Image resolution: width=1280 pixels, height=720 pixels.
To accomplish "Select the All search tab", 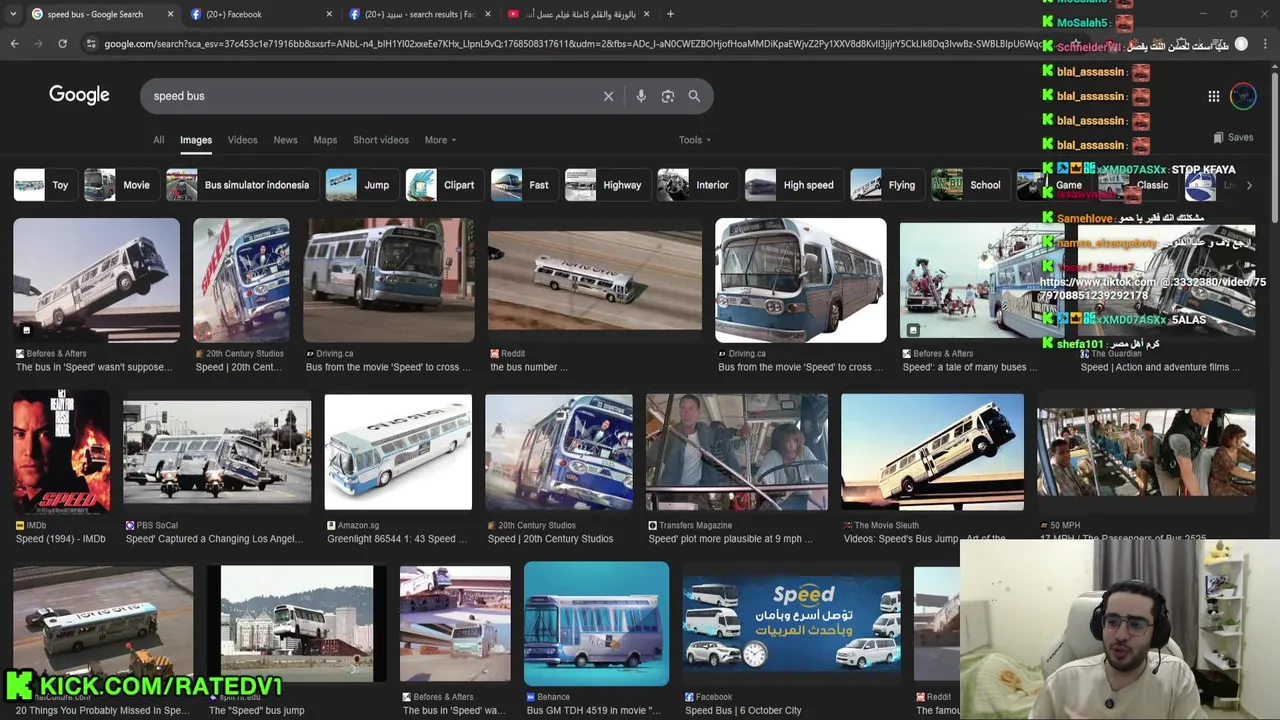I will click(158, 140).
